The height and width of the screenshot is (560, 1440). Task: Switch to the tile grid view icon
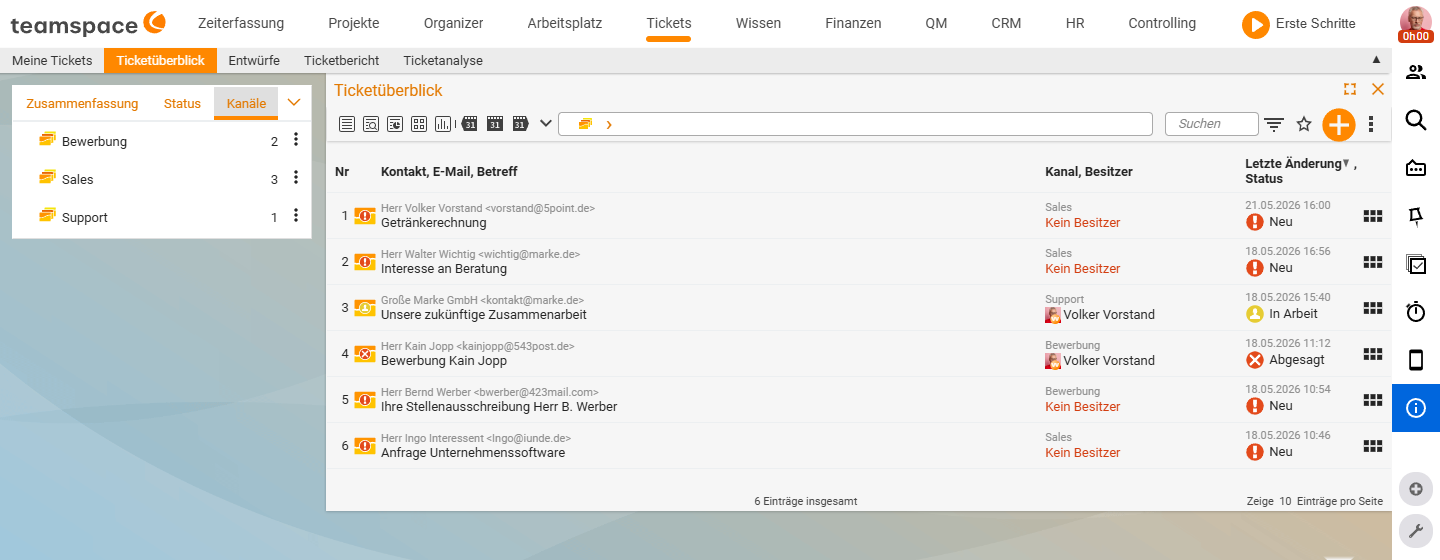pyautogui.click(x=419, y=124)
